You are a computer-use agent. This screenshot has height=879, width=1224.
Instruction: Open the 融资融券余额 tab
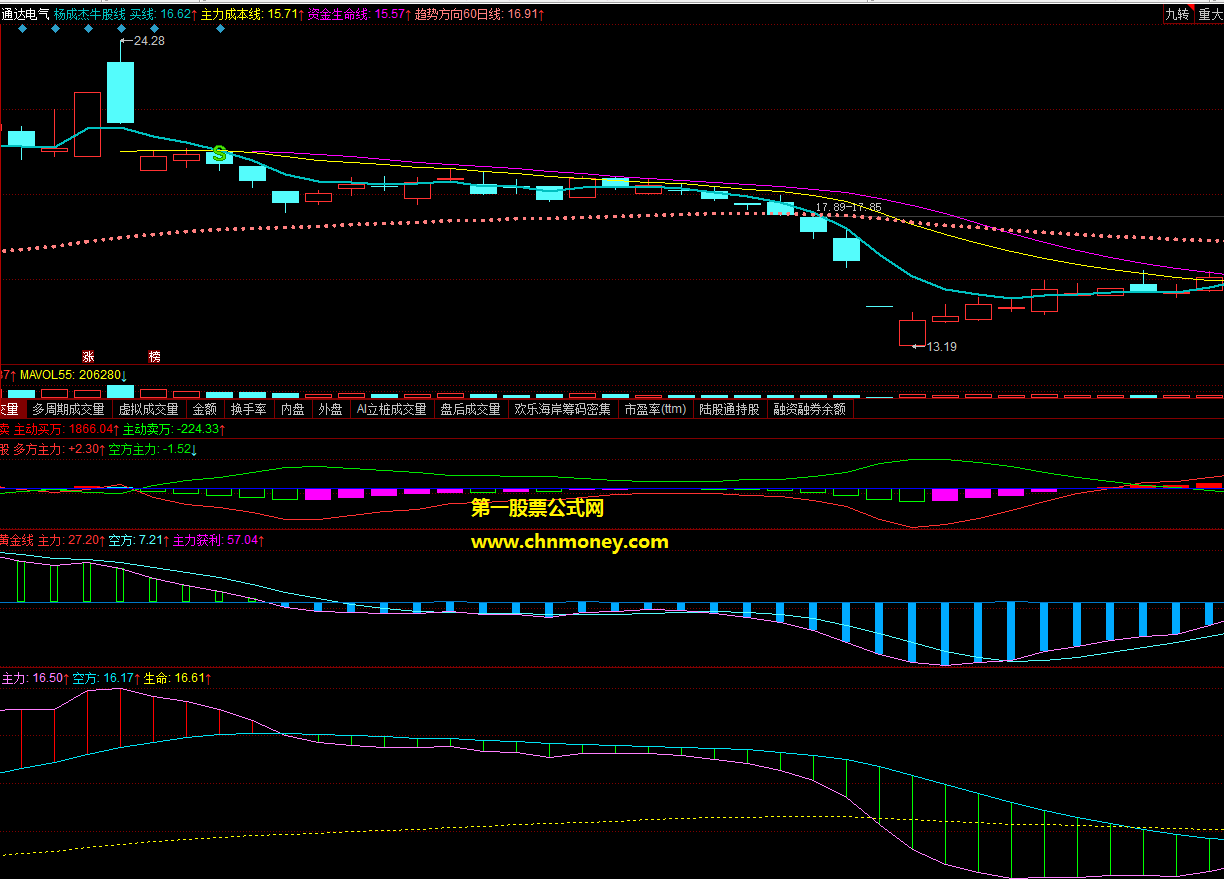pos(809,409)
